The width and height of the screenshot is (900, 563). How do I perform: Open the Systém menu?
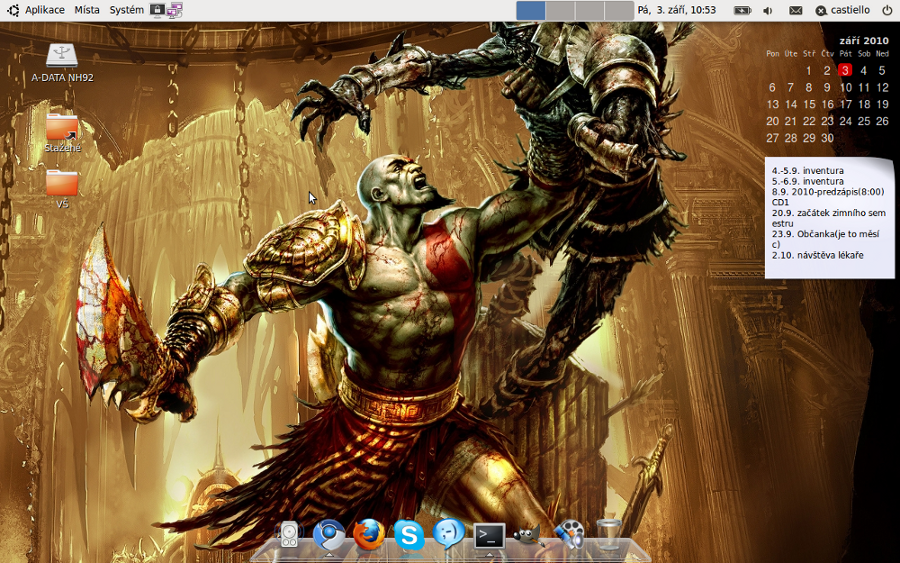[x=126, y=10]
